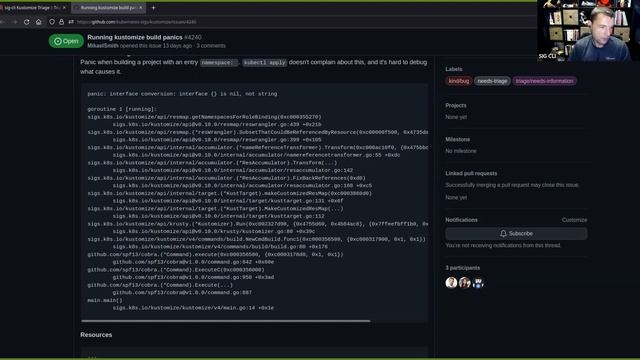The height and width of the screenshot is (360, 640).
Task: Close the Running kustomize build panics tab
Action: (141, 7)
